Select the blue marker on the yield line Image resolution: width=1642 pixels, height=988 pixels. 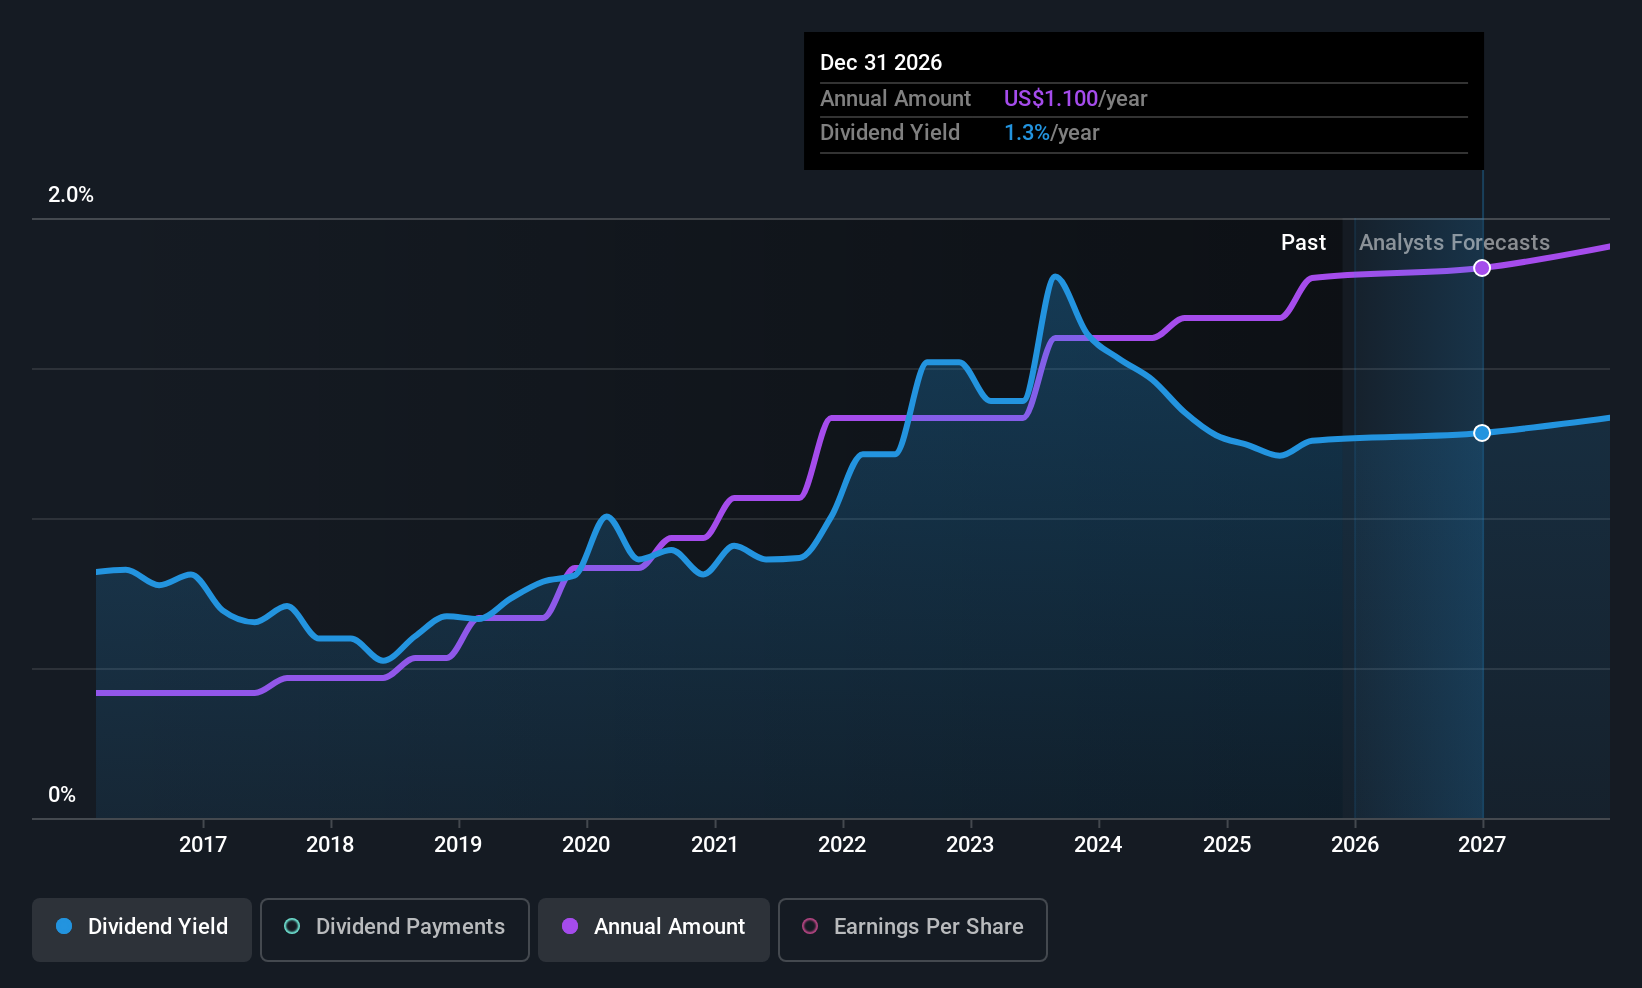(x=1482, y=433)
